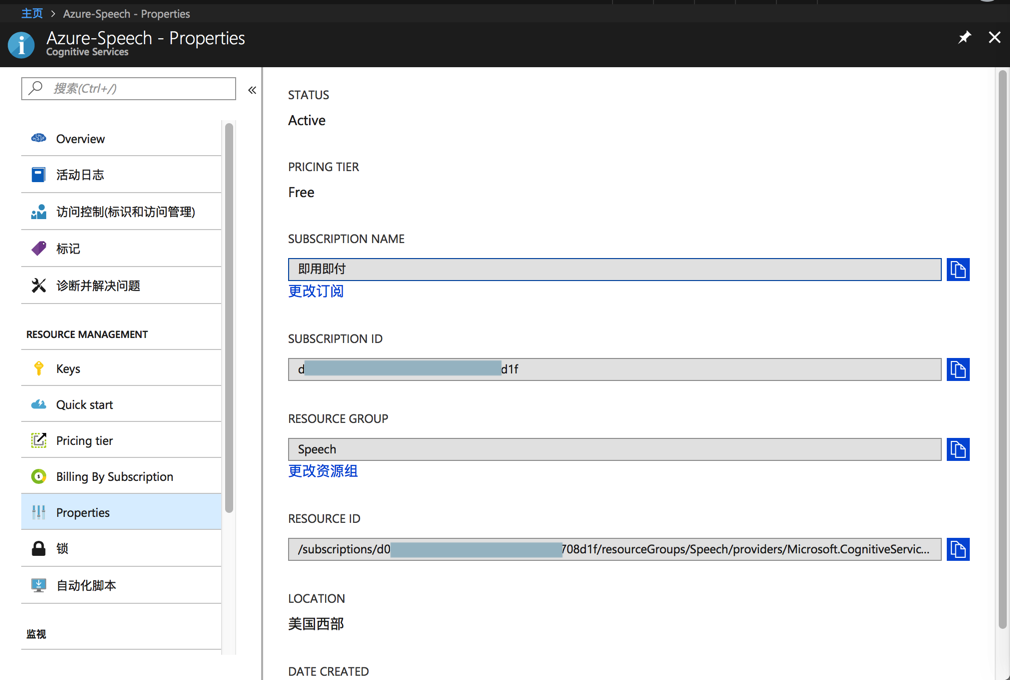Click the Quick start cloud icon

pos(39,405)
